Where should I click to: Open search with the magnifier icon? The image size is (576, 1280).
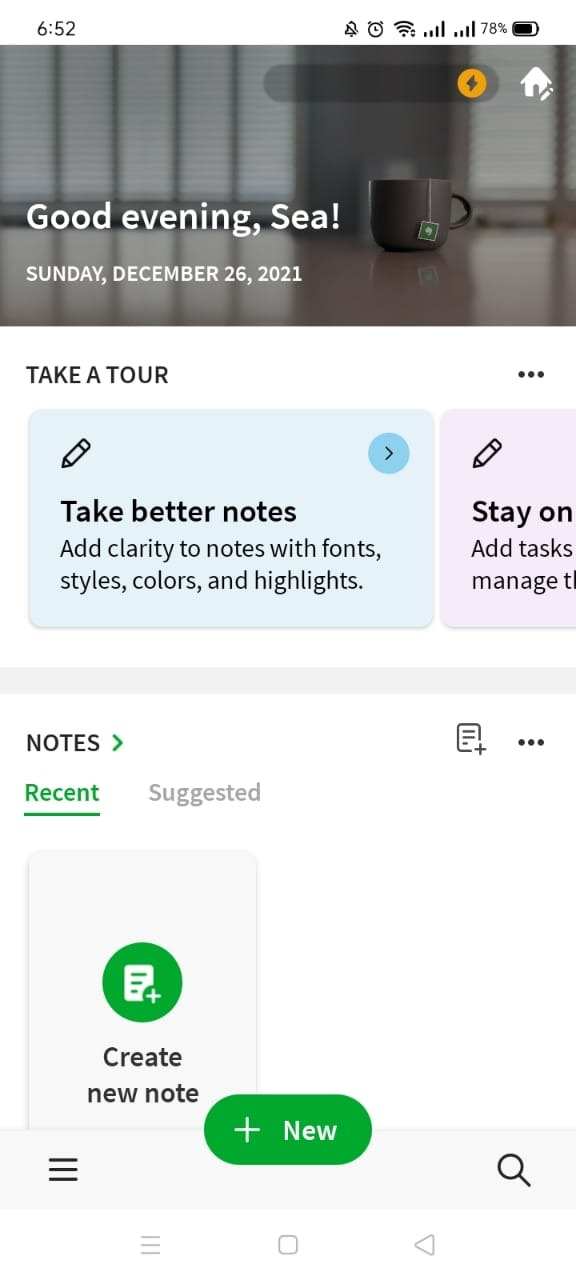click(x=514, y=1169)
